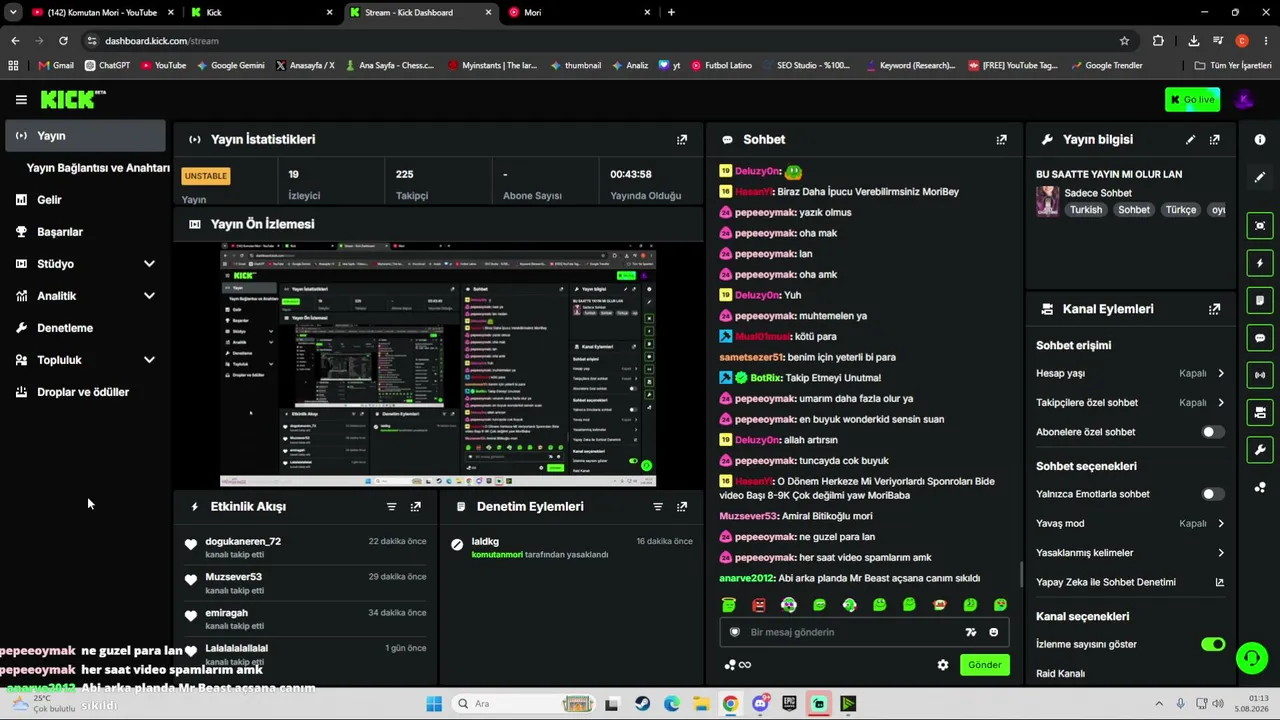Open Google Trendler bookmark
1280x720 pixels.
[x=1106, y=66]
